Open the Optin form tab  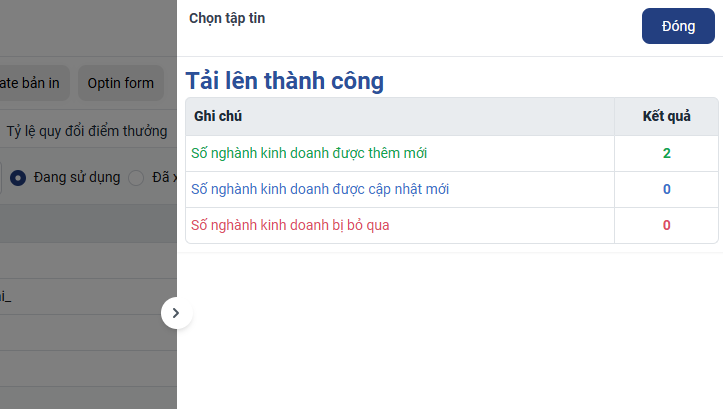coord(120,83)
